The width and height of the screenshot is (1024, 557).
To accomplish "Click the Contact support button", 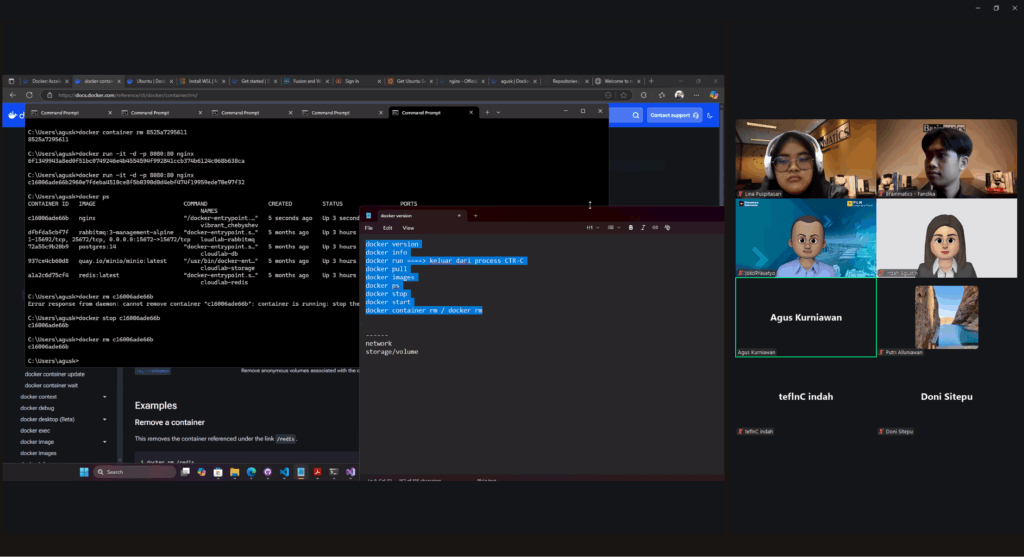I will [674, 115].
